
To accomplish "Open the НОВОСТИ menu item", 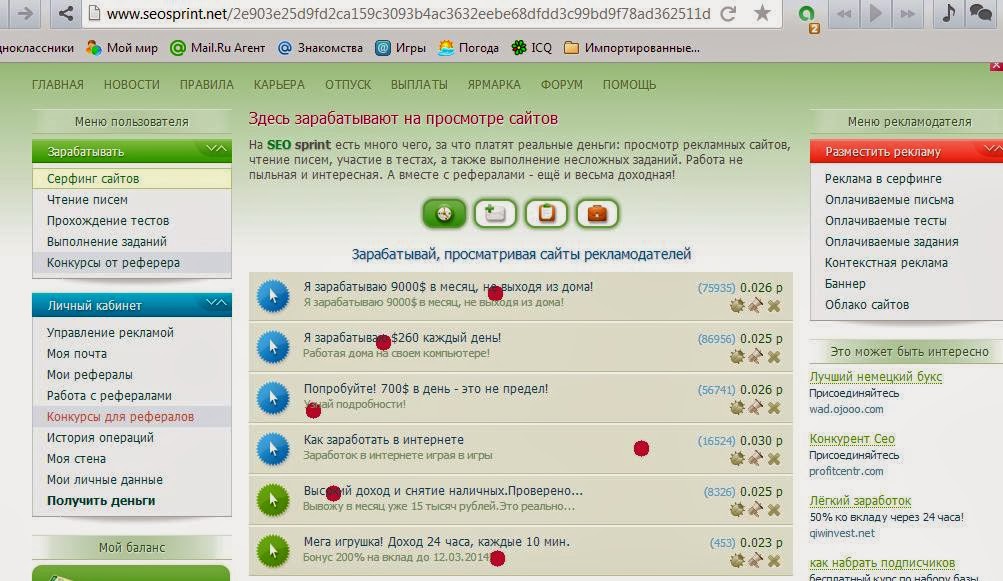I will pos(132,84).
